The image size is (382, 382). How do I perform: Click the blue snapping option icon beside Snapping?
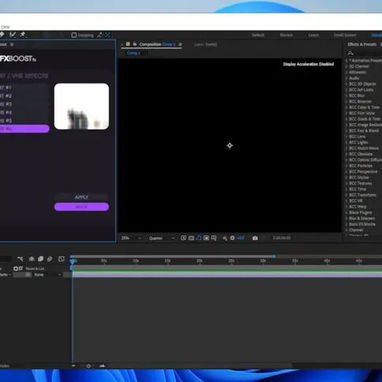point(108,35)
